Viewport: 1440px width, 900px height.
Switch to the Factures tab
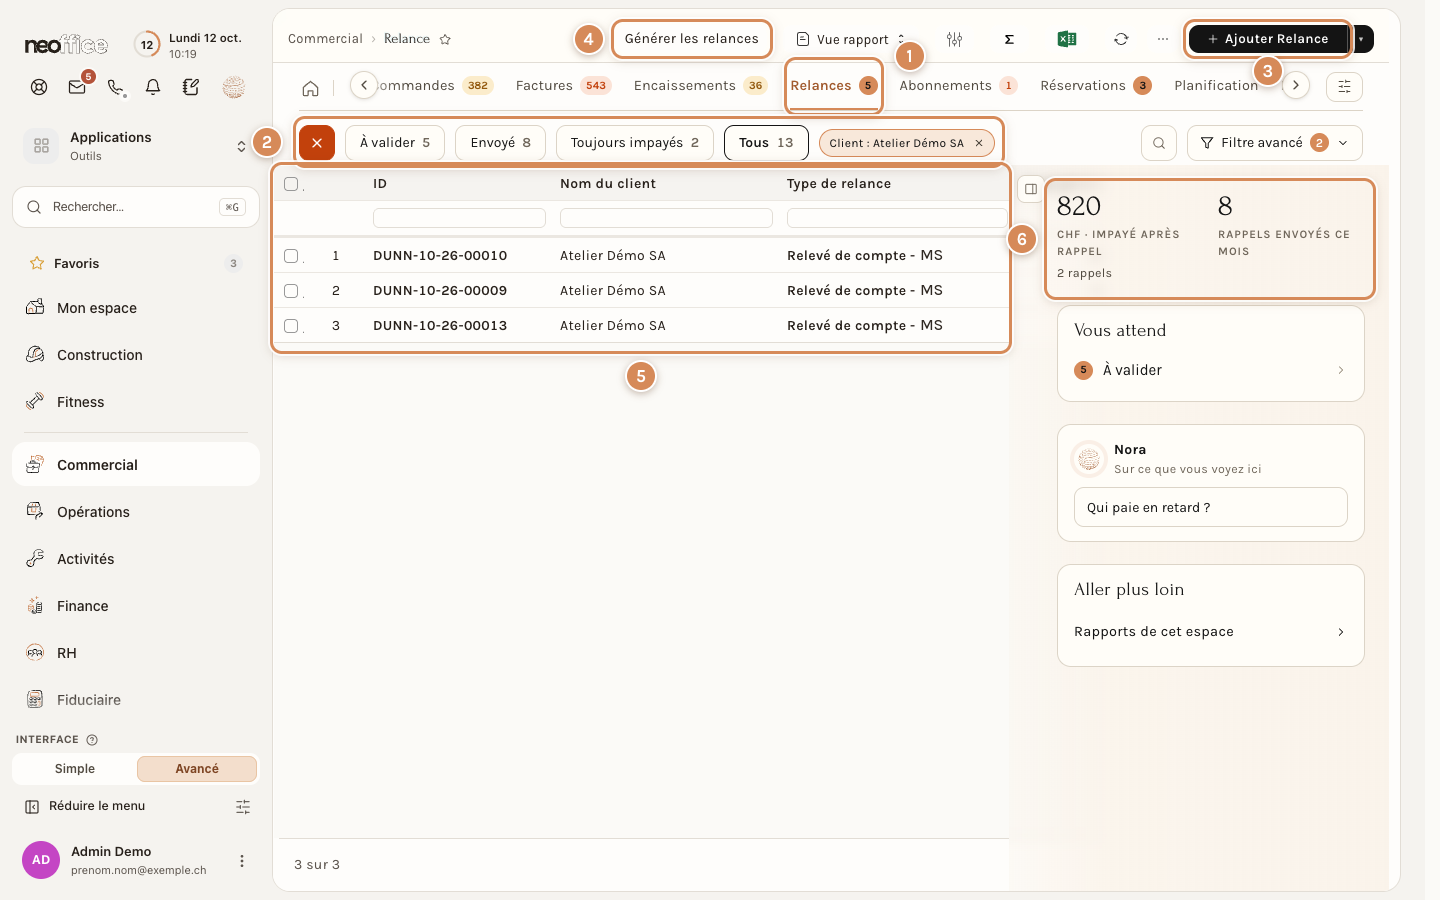point(563,86)
